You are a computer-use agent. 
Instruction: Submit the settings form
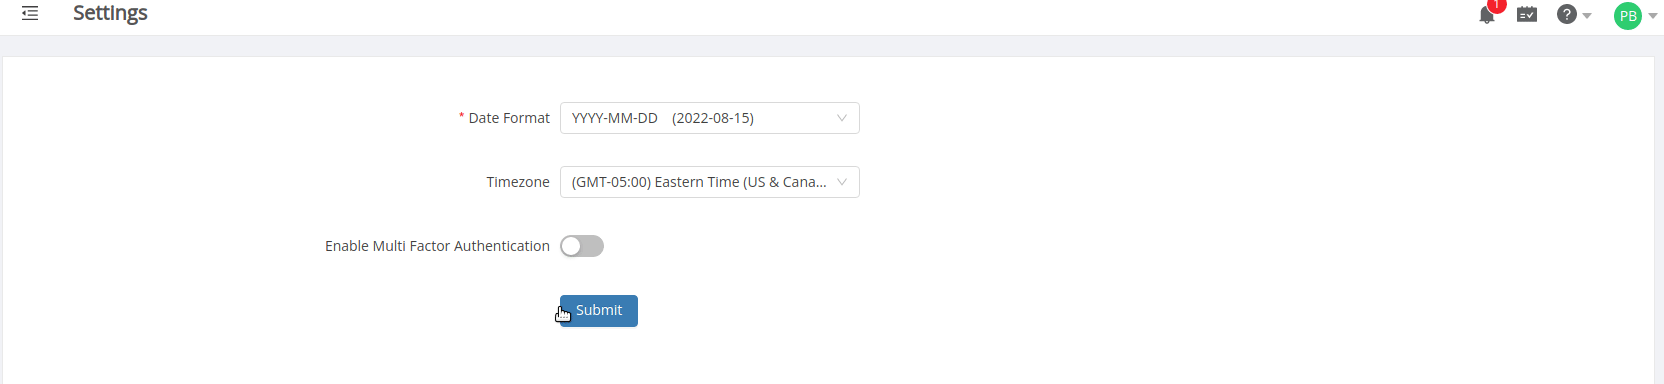[599, 311]
